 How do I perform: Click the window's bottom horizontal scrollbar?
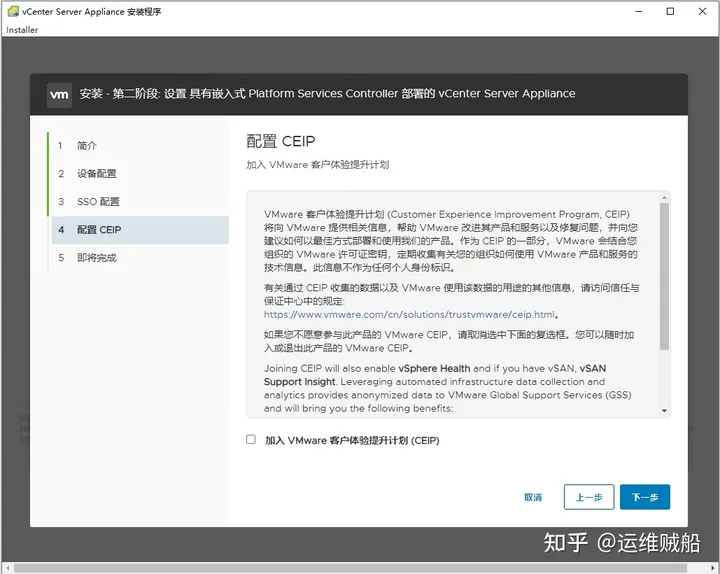coord(350,568)
